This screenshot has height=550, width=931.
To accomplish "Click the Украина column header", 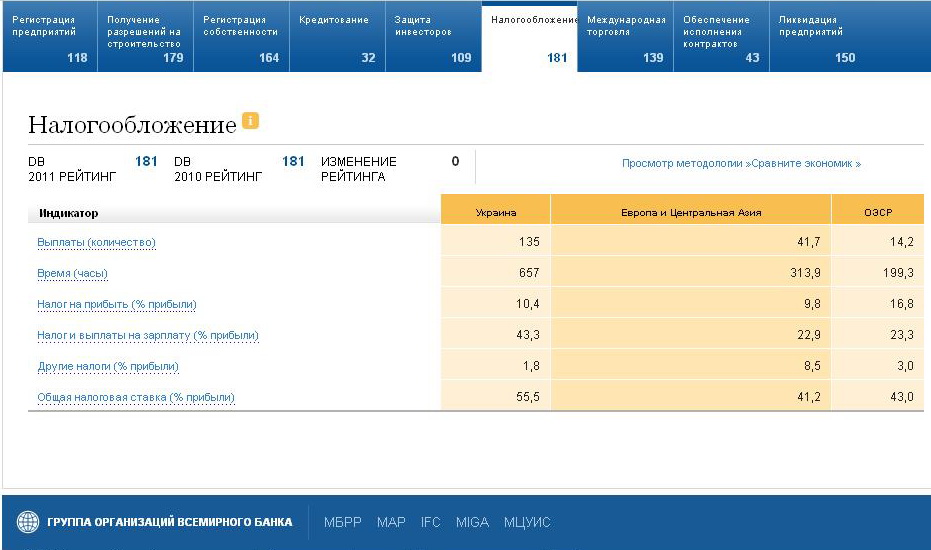I will coord(495,212).
